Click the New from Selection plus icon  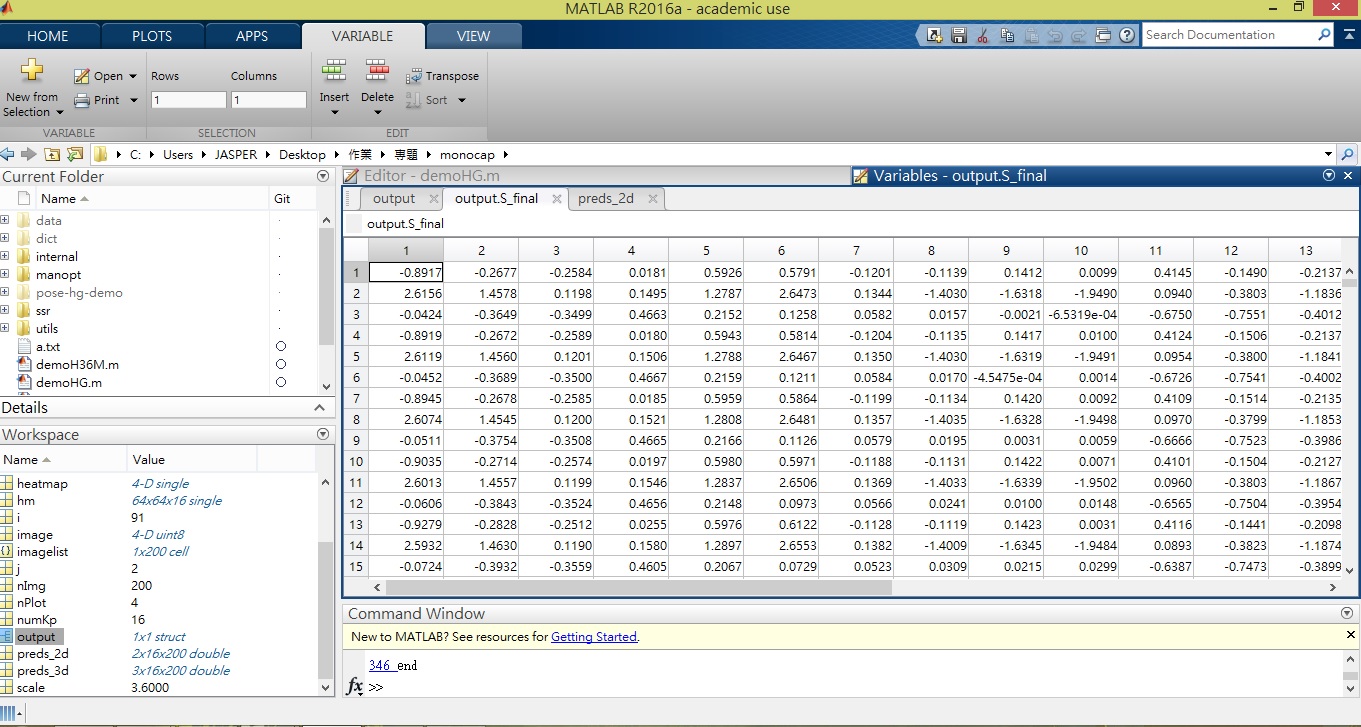(x=32, y=71)
